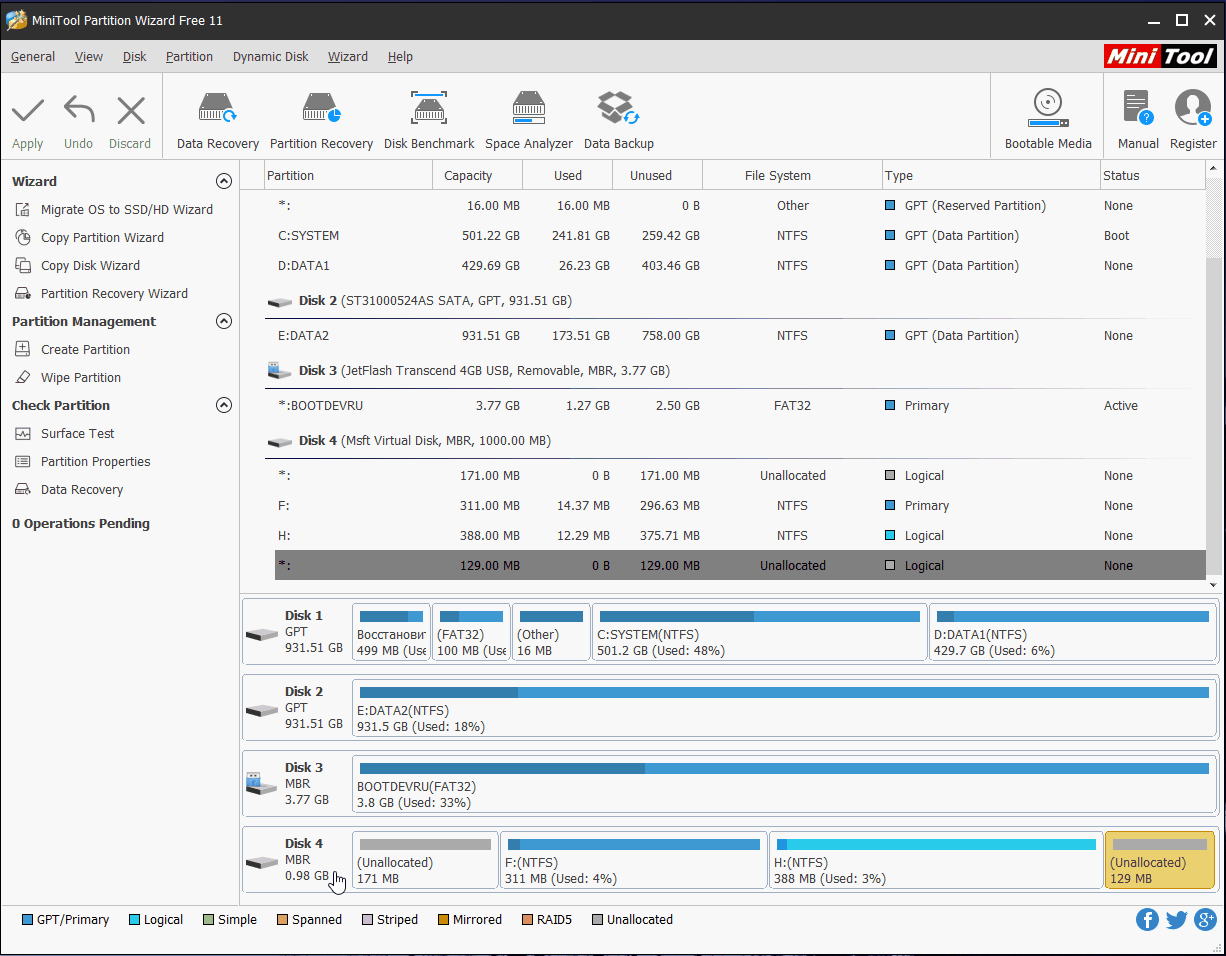Launch Copy Disk Wizard
This screenshot has height=956, width=1226.
pyautogui.click(x=90, y=266)
